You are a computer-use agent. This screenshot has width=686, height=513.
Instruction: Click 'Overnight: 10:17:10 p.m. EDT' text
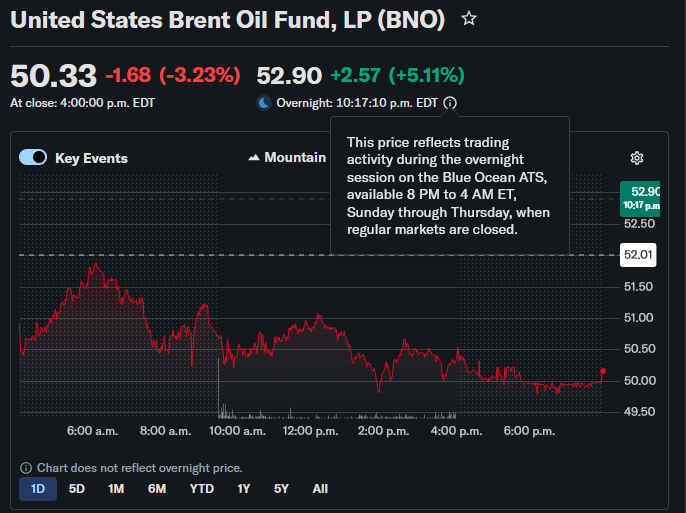coord(357,103)
